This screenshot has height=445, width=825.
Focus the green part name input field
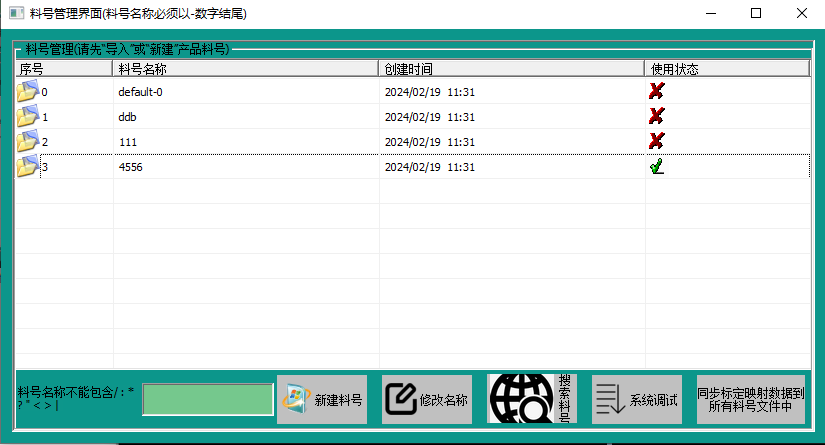pyautogui.click(x=208, y=399)
